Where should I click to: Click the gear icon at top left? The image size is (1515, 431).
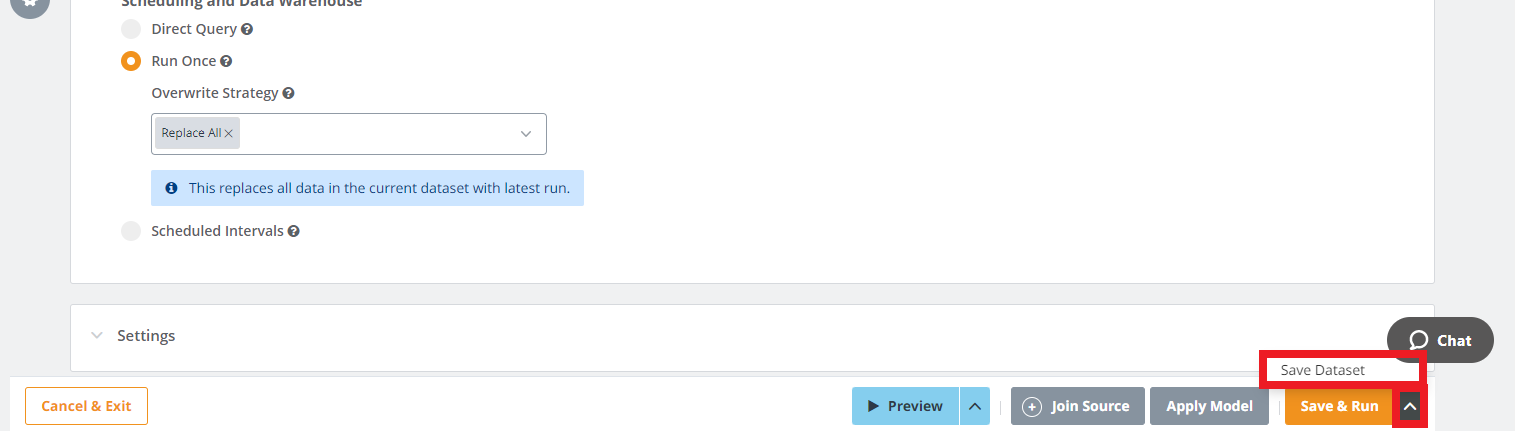[30, 5]
